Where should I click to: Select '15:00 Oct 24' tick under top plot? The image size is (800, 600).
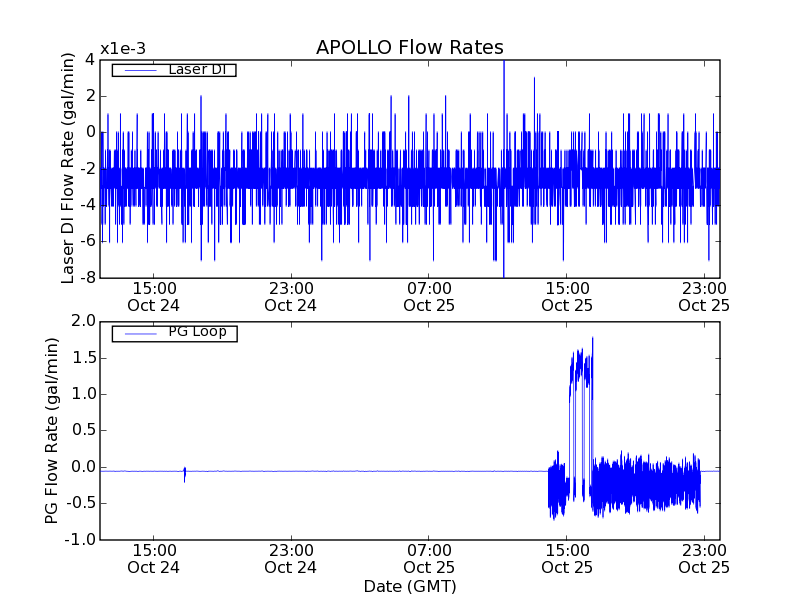(x=154, y=297)
